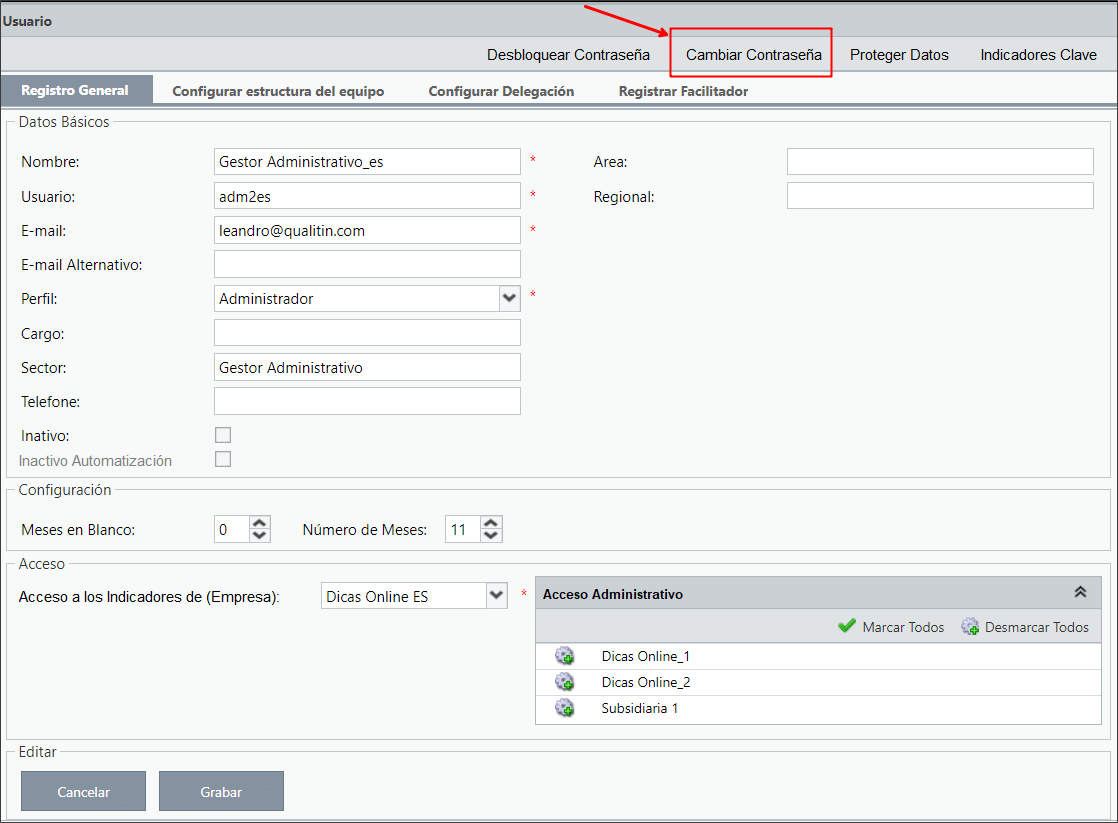
Task: Click the green checkmark Marcar Todos icon
Action: (x=847, y=626)
